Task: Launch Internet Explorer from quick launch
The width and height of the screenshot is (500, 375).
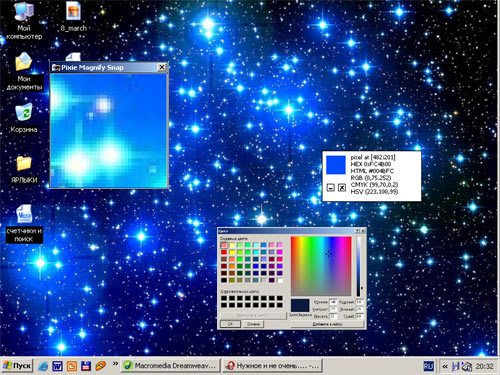Action: pos(43,366)
